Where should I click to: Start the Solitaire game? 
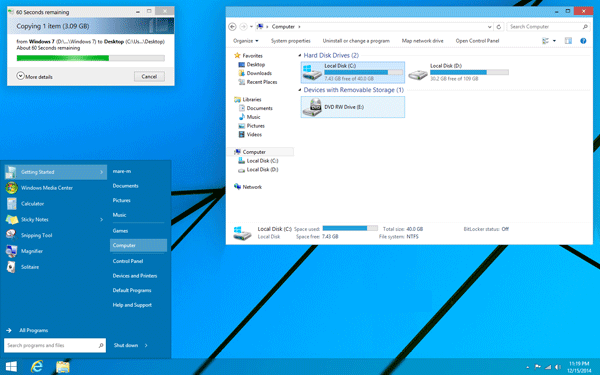30,267
